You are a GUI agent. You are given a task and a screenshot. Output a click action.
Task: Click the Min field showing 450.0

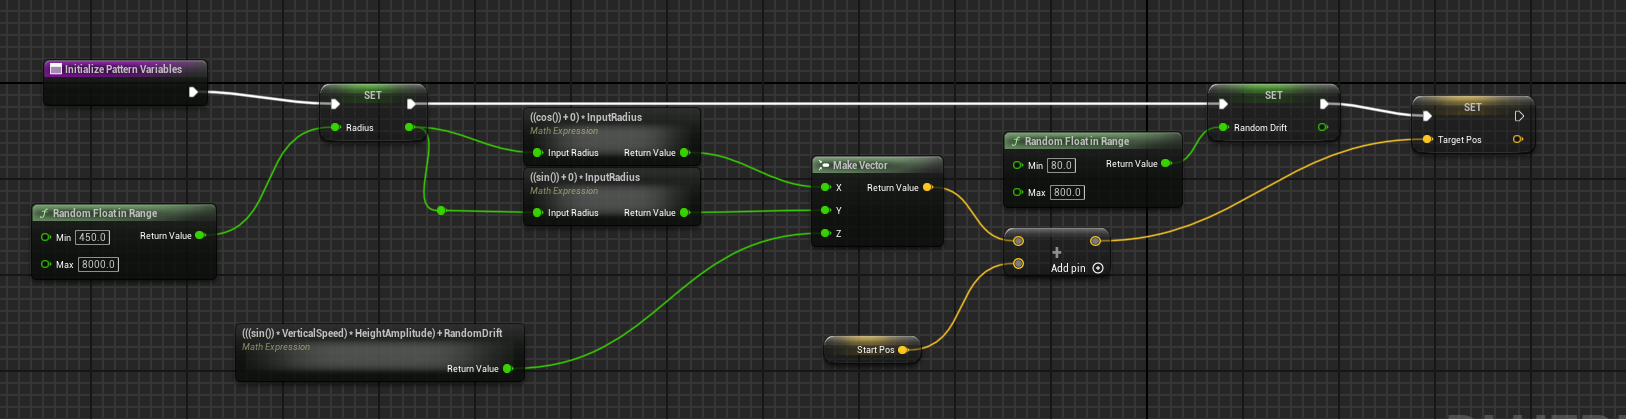pos(92,237)
